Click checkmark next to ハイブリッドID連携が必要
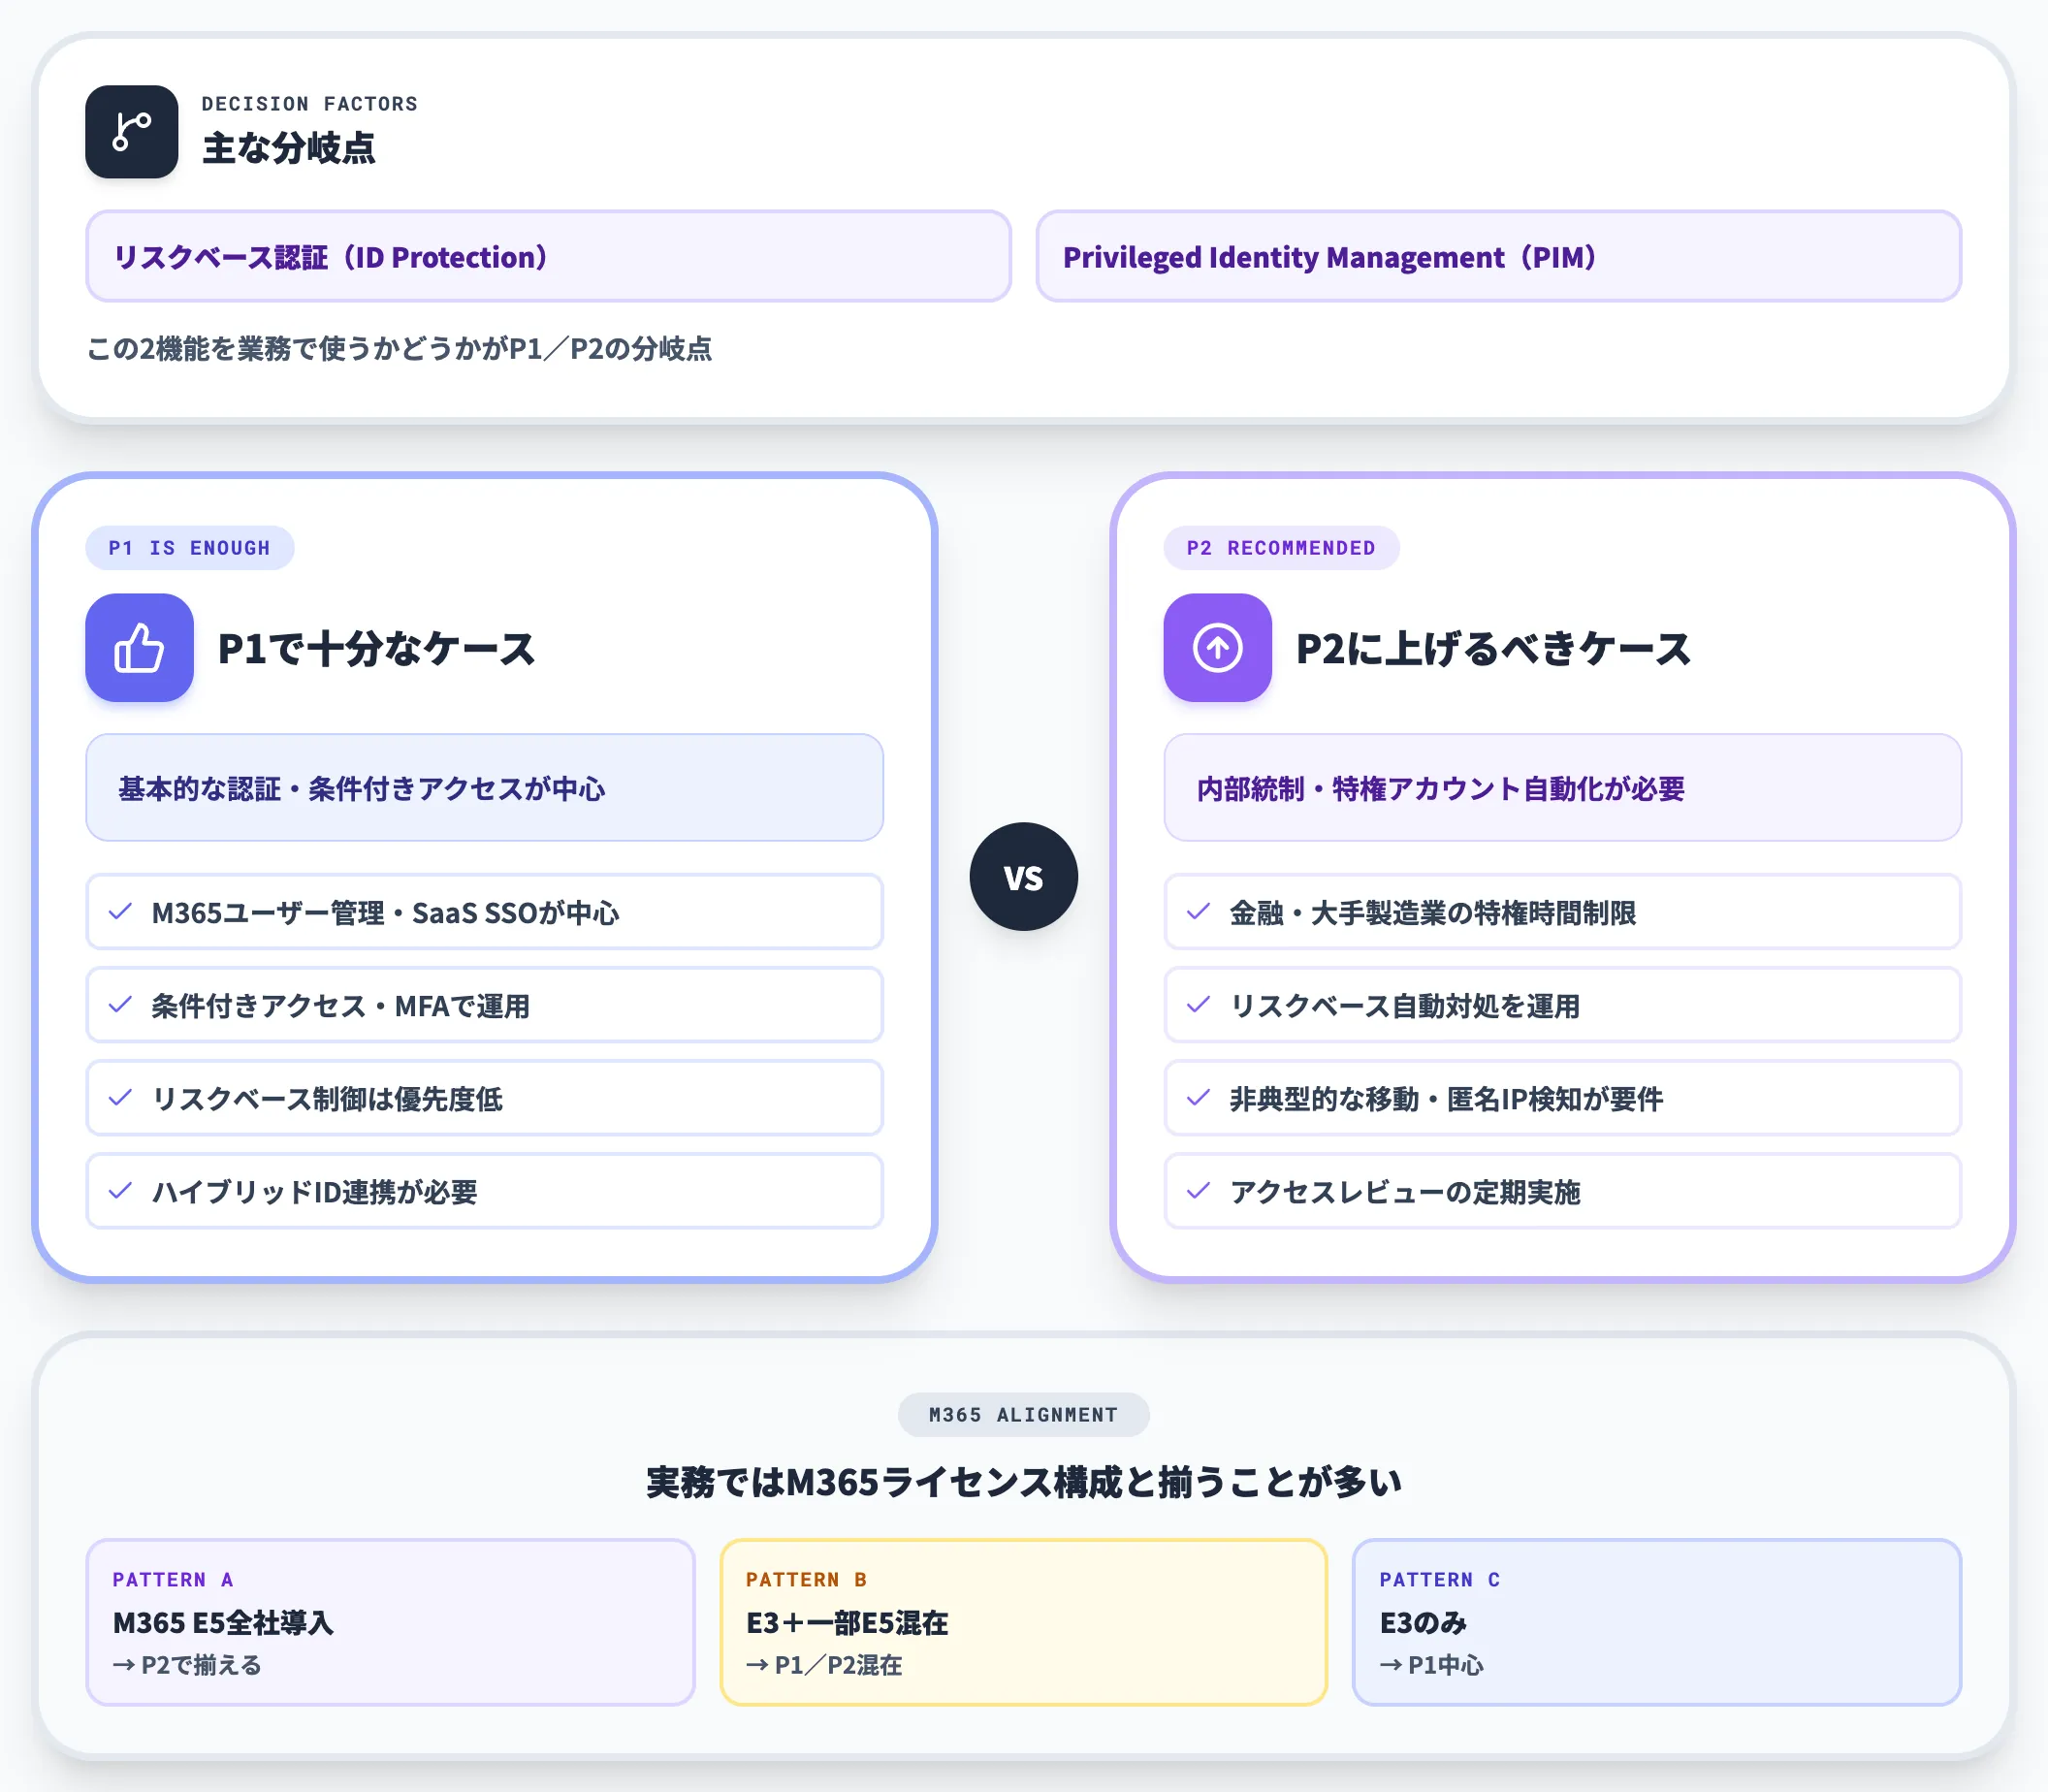This screenshot has width=2048, height=1792. tap(121, 1191)
